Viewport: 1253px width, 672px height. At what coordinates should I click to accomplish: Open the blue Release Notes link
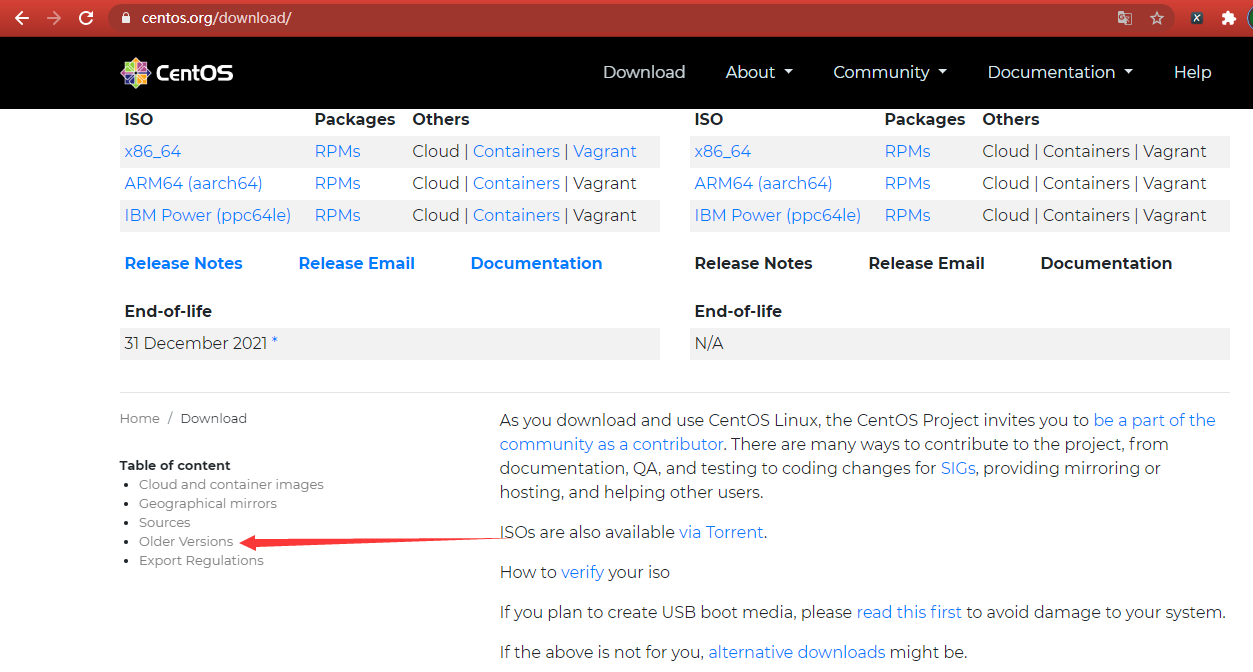pyautogui.click(x=183, y=263)
